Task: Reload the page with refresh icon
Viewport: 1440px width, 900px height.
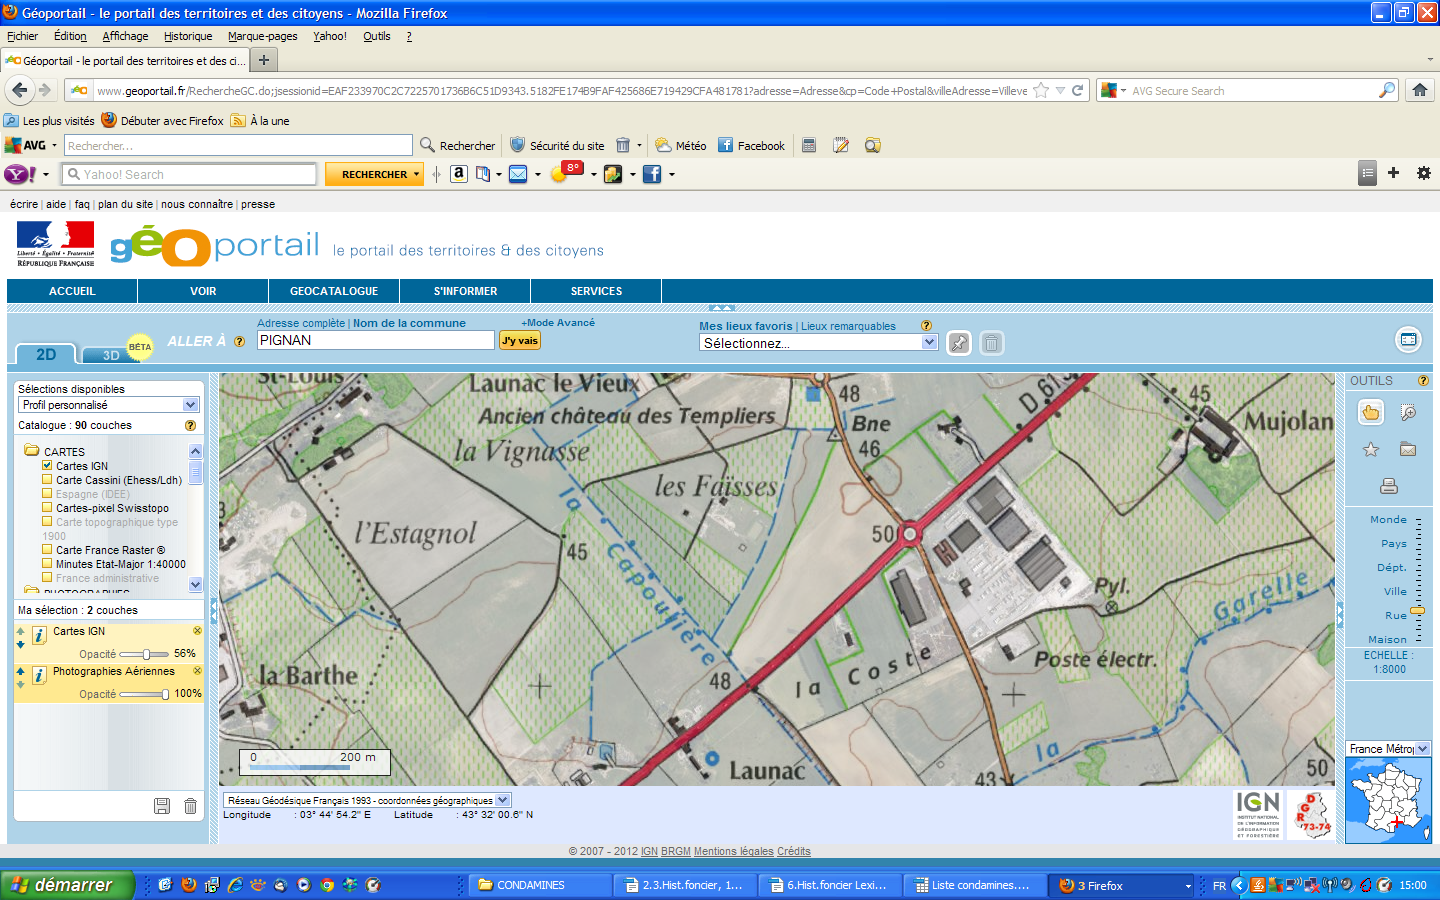Action: coord(1078,90)
